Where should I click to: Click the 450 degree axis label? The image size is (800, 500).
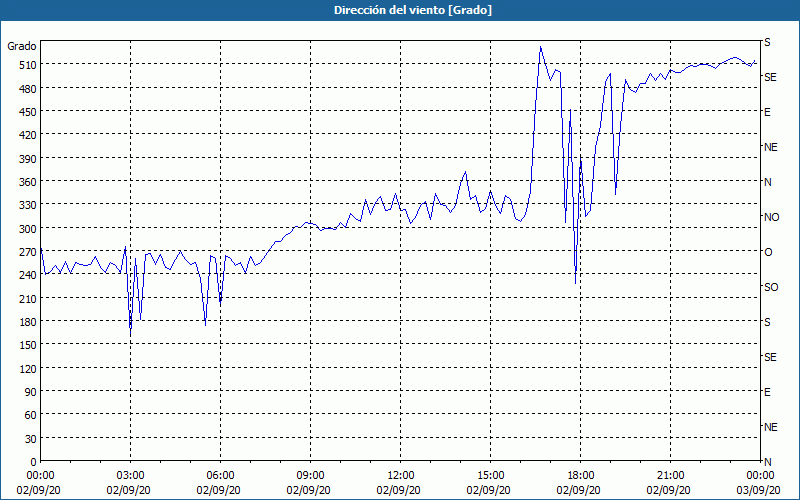(x=29, y=112)
